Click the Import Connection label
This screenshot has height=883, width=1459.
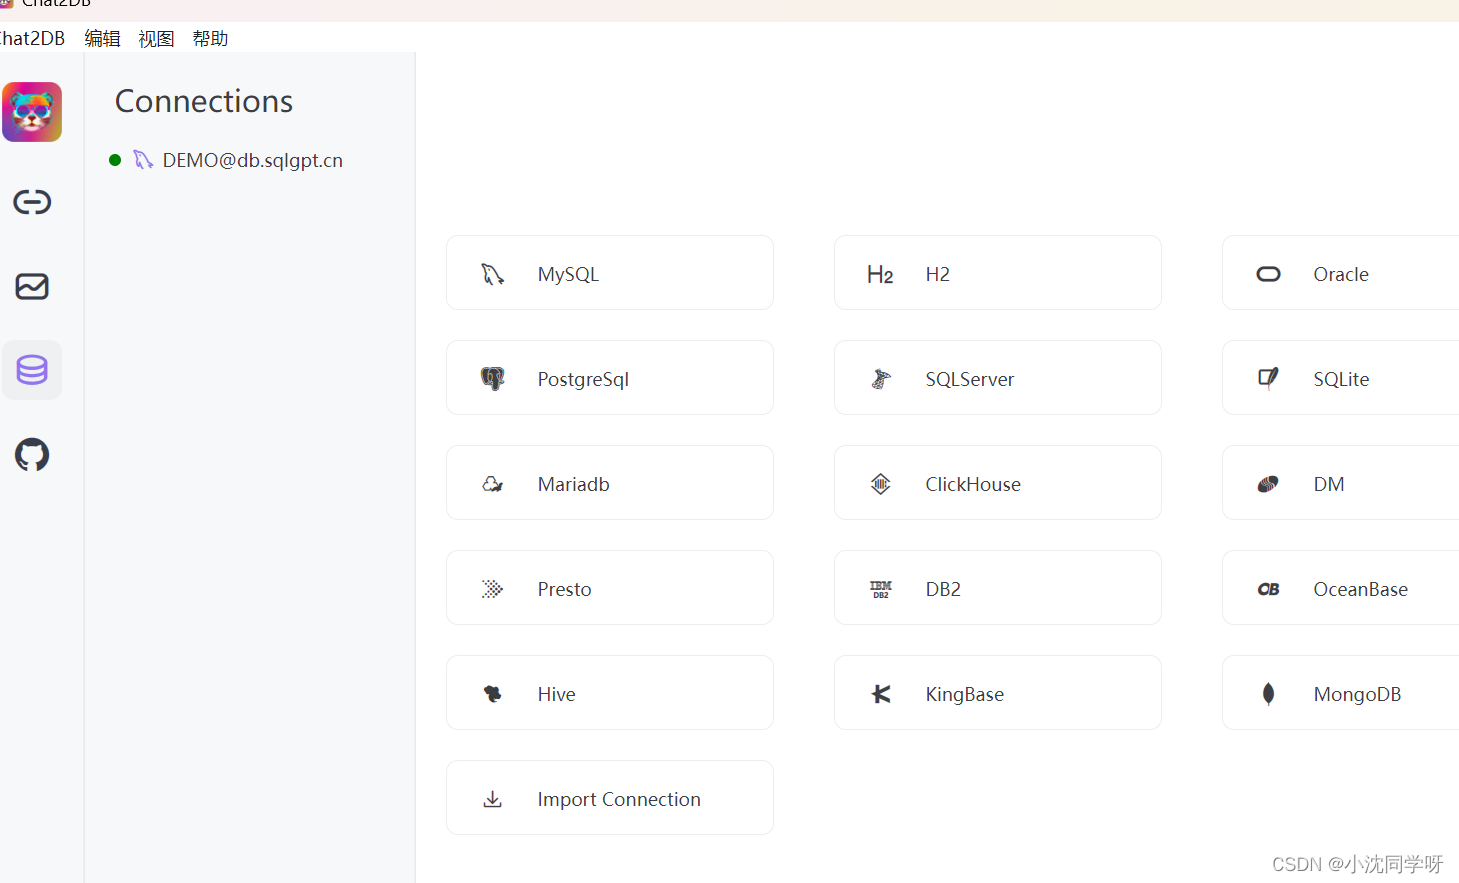(x=619, y=799)
